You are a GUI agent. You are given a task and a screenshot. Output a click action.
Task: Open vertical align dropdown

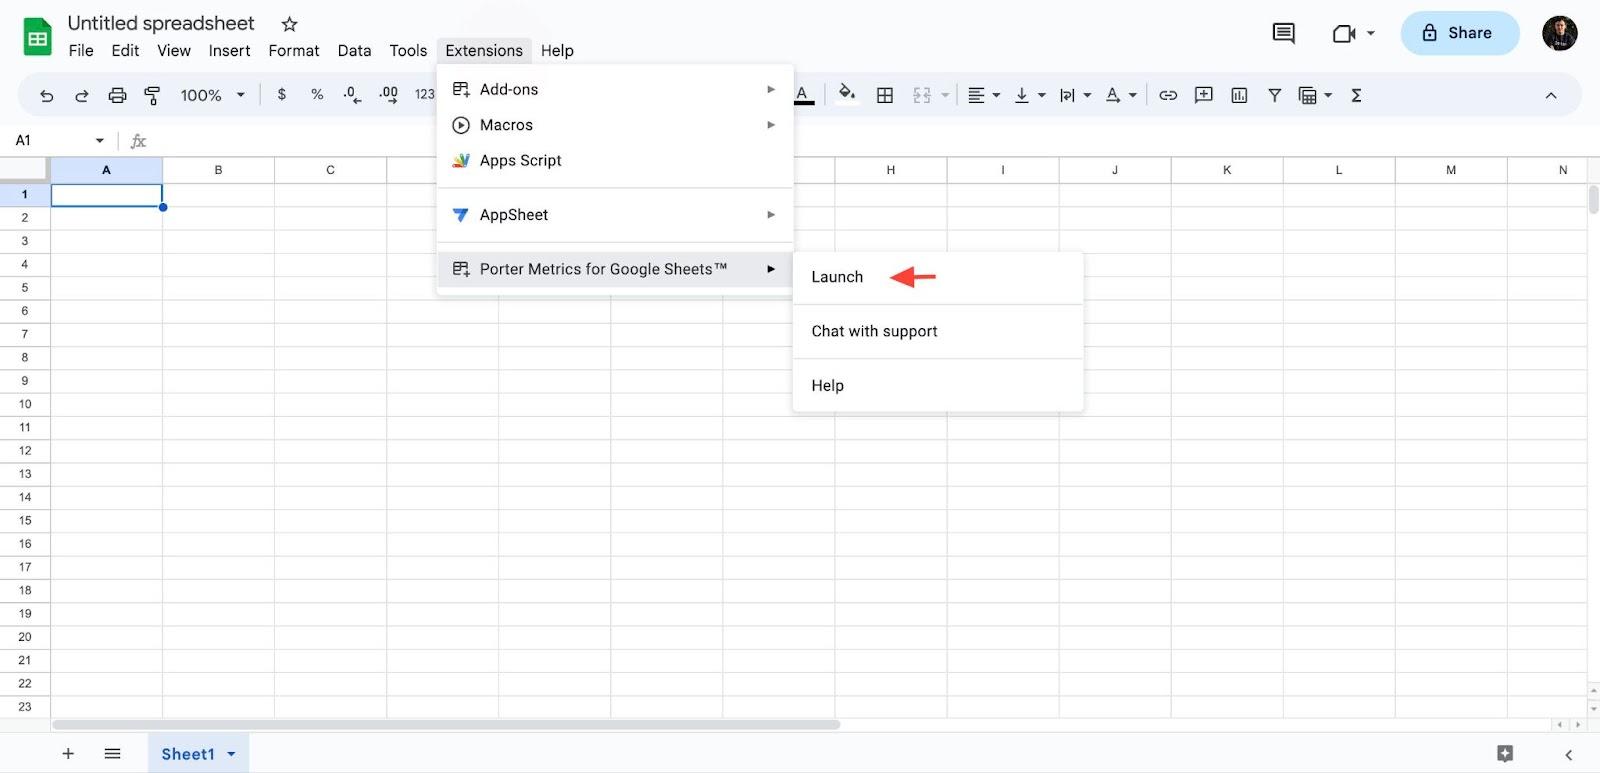pyautogui.click(x=1029, y=95)
